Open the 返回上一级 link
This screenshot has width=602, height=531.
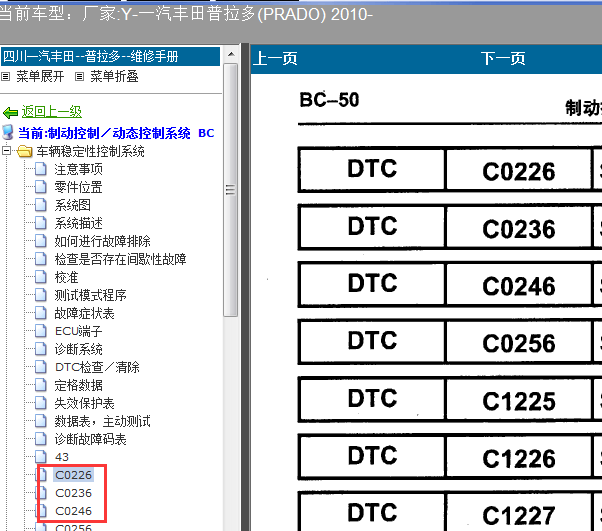pyautogui.click(x=51, y=112)
